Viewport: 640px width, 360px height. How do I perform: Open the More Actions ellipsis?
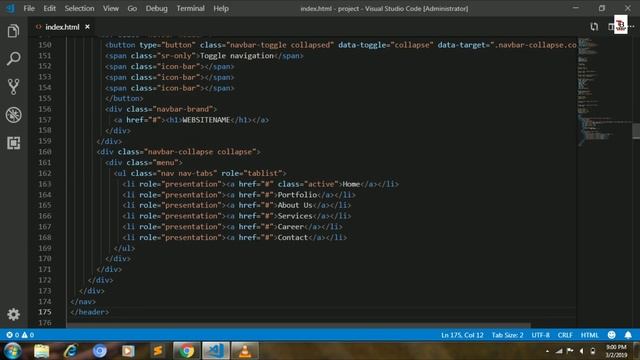tap(631, 27)
